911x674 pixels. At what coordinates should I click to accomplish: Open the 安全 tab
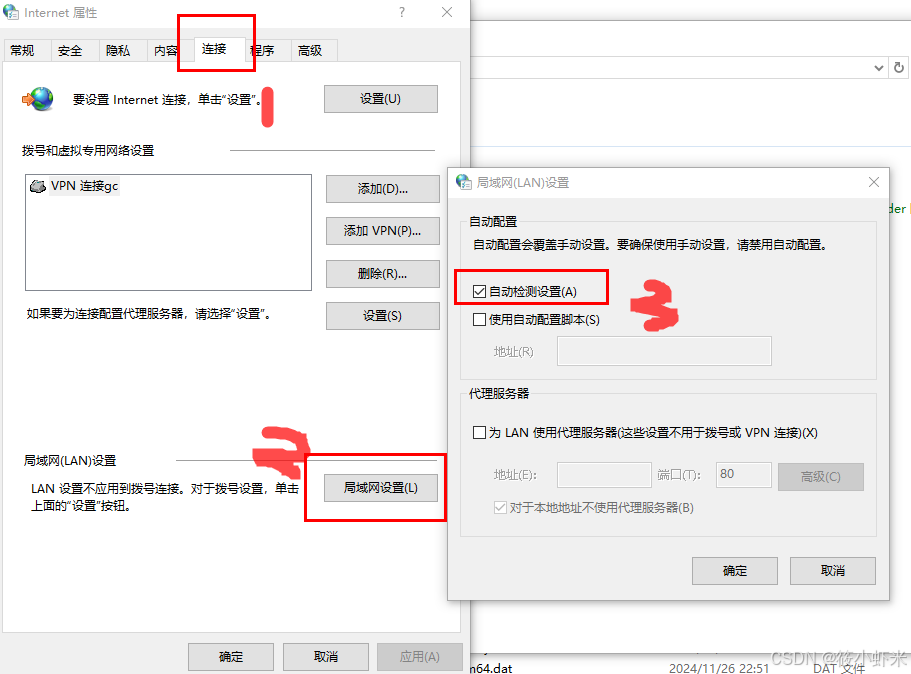[x=70, y=51]
